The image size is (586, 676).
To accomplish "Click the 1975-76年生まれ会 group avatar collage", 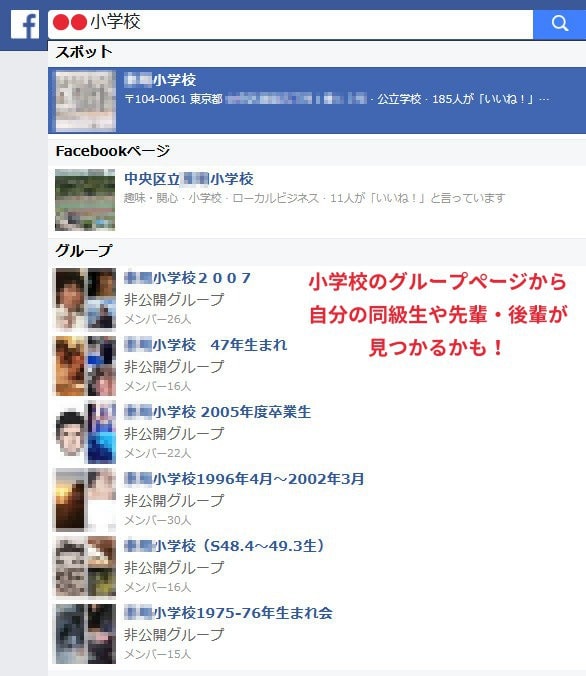I will (x=85, y=633).
